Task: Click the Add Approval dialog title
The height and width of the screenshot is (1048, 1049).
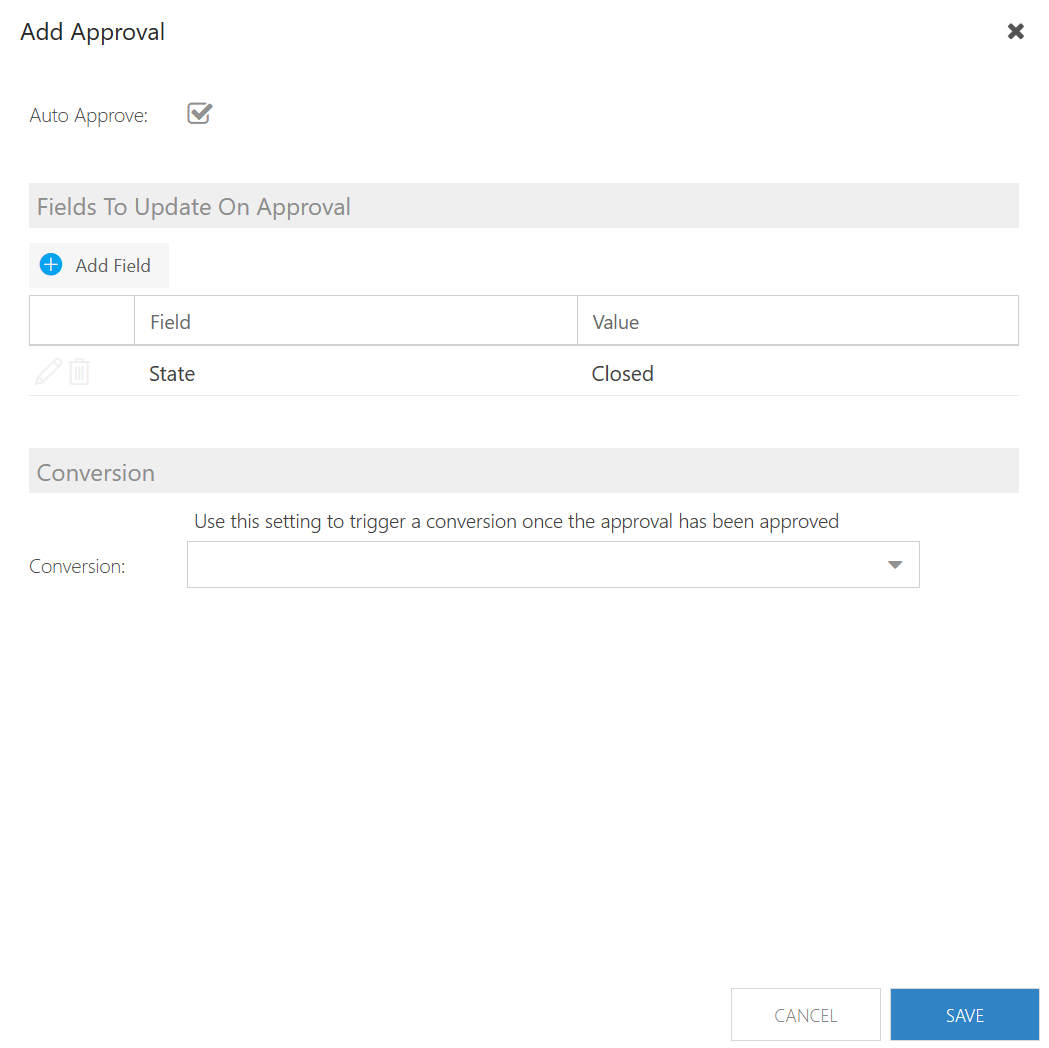Action: 92,32
